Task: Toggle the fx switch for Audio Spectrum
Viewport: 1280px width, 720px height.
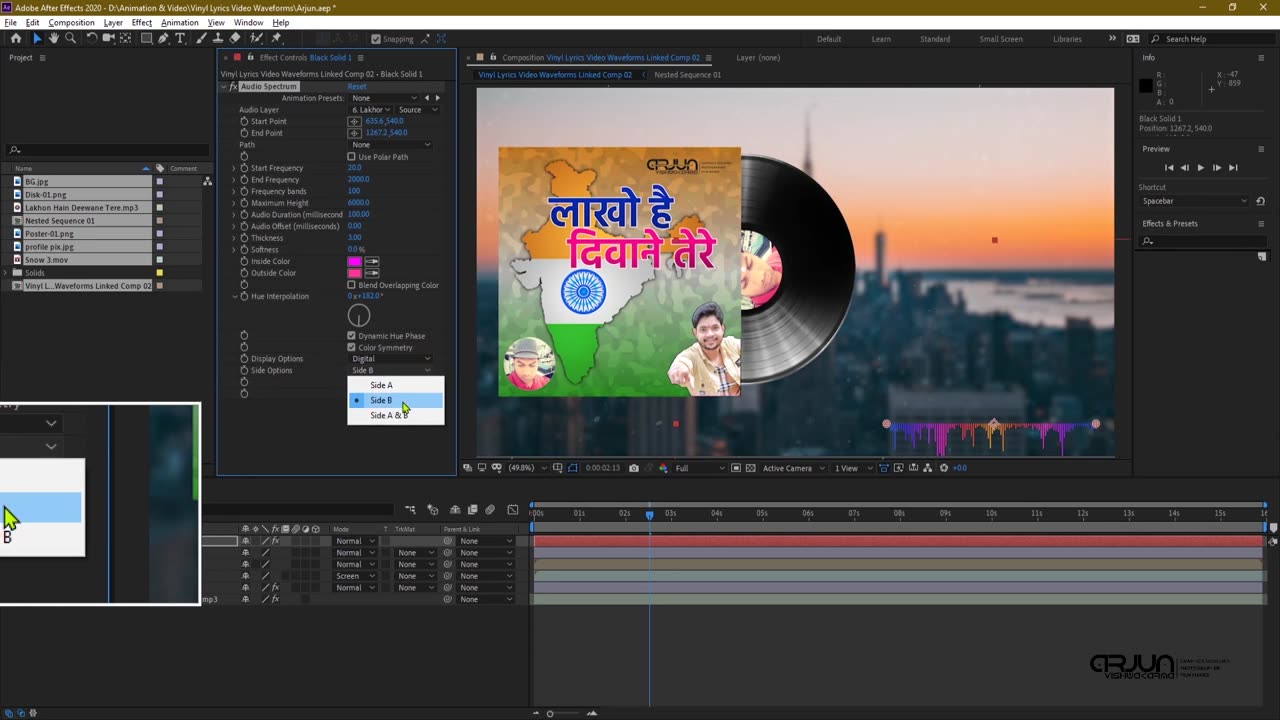Action: click(x=233, y=87)
